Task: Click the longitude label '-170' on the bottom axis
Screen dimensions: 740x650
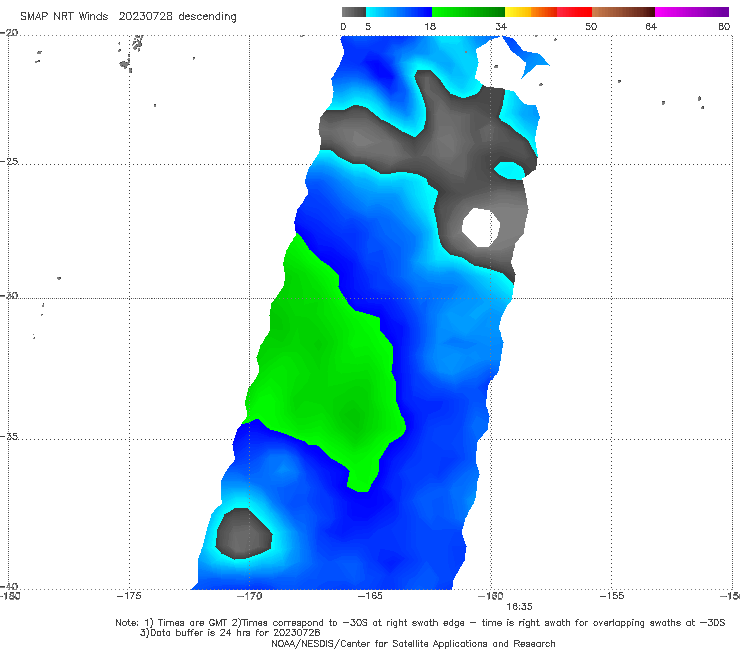Action: click(x=250, y=596)
